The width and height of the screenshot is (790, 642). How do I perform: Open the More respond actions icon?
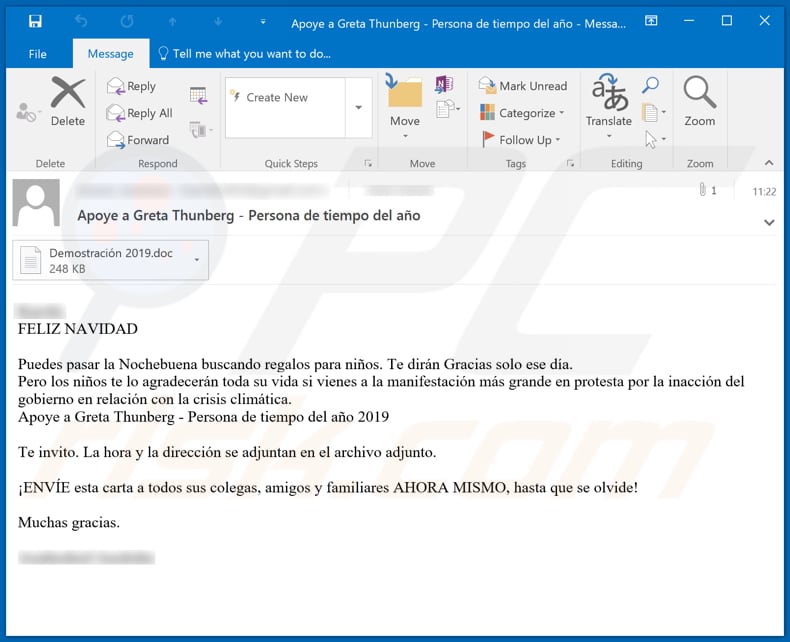point(201,130)
